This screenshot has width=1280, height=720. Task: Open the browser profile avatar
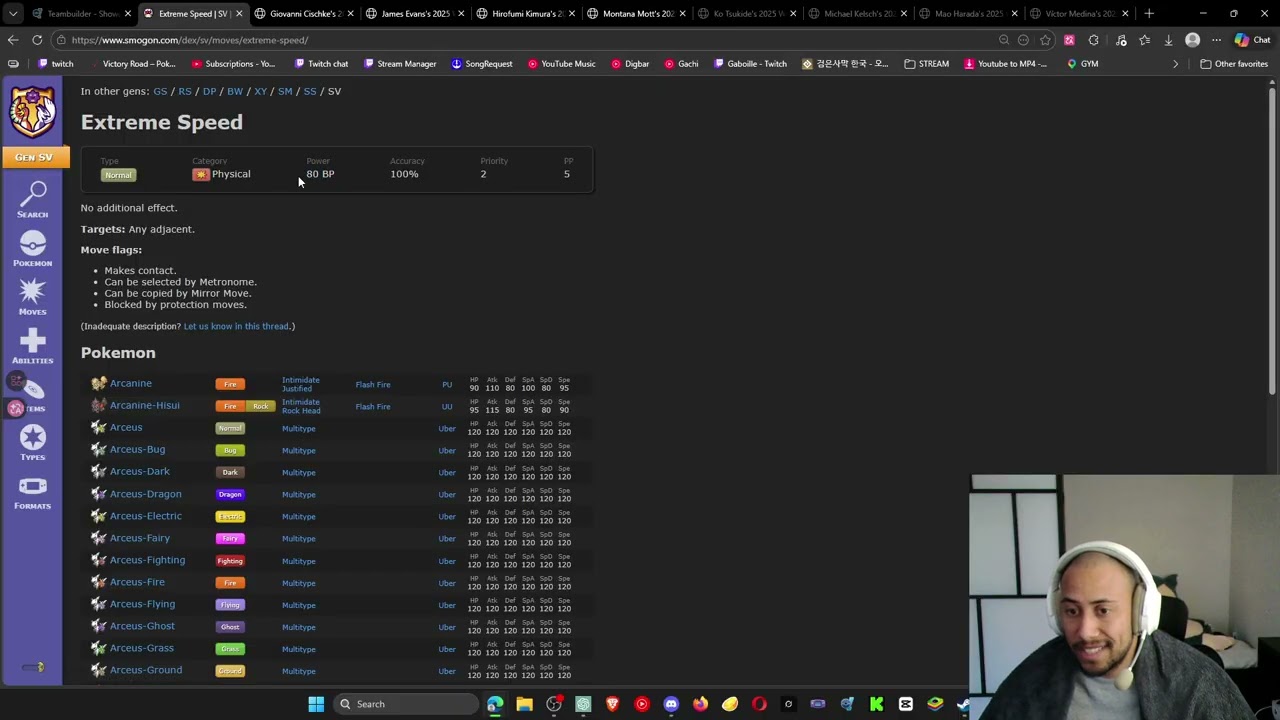point(1192,40)
